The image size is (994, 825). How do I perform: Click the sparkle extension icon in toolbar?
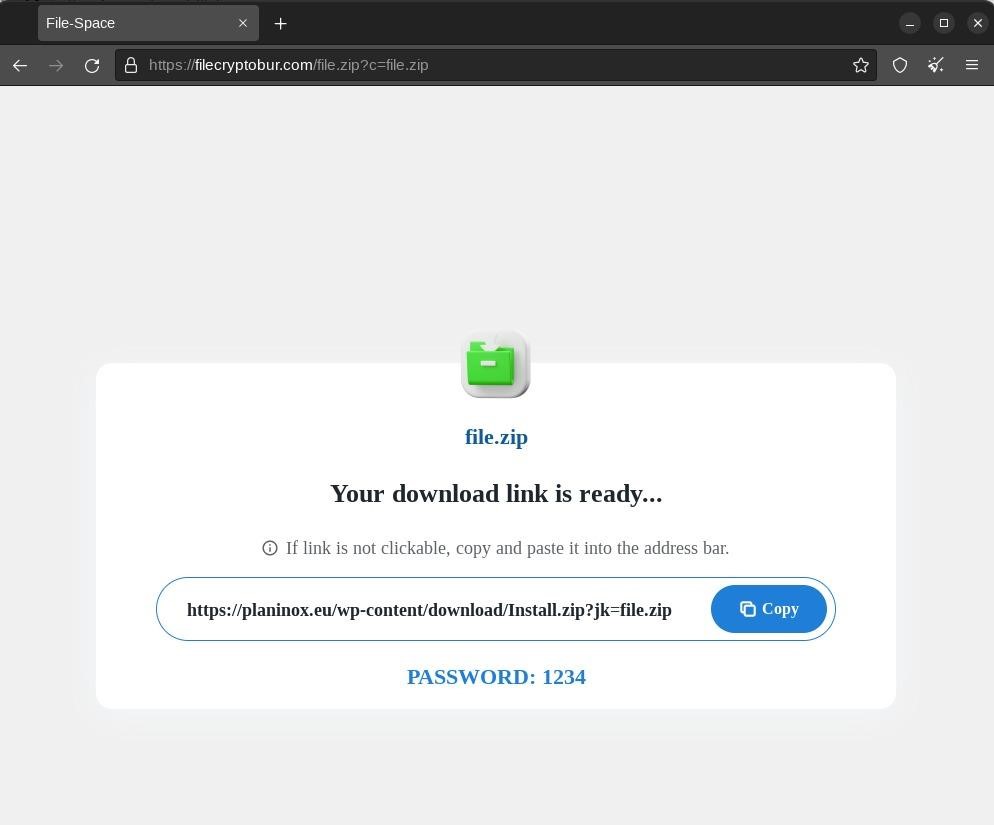click(936, 65)
